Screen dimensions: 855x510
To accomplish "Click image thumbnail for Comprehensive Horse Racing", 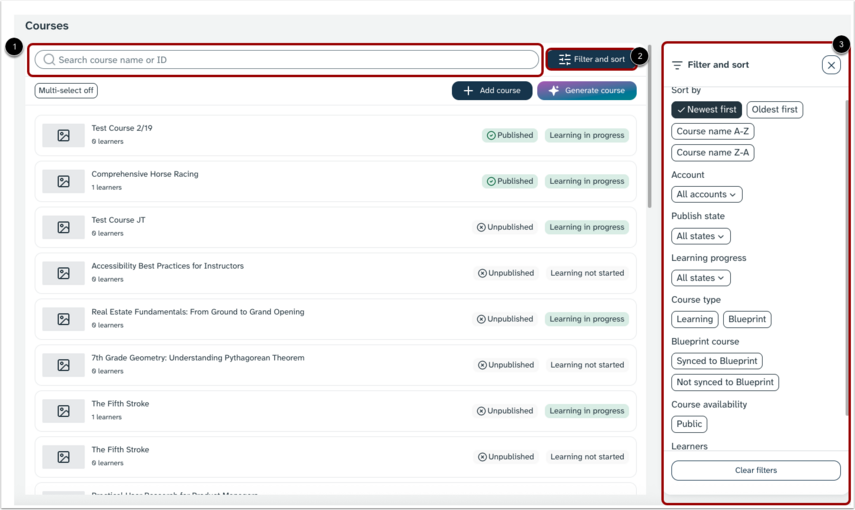I will pyautogui.click(x=63, y=181).
